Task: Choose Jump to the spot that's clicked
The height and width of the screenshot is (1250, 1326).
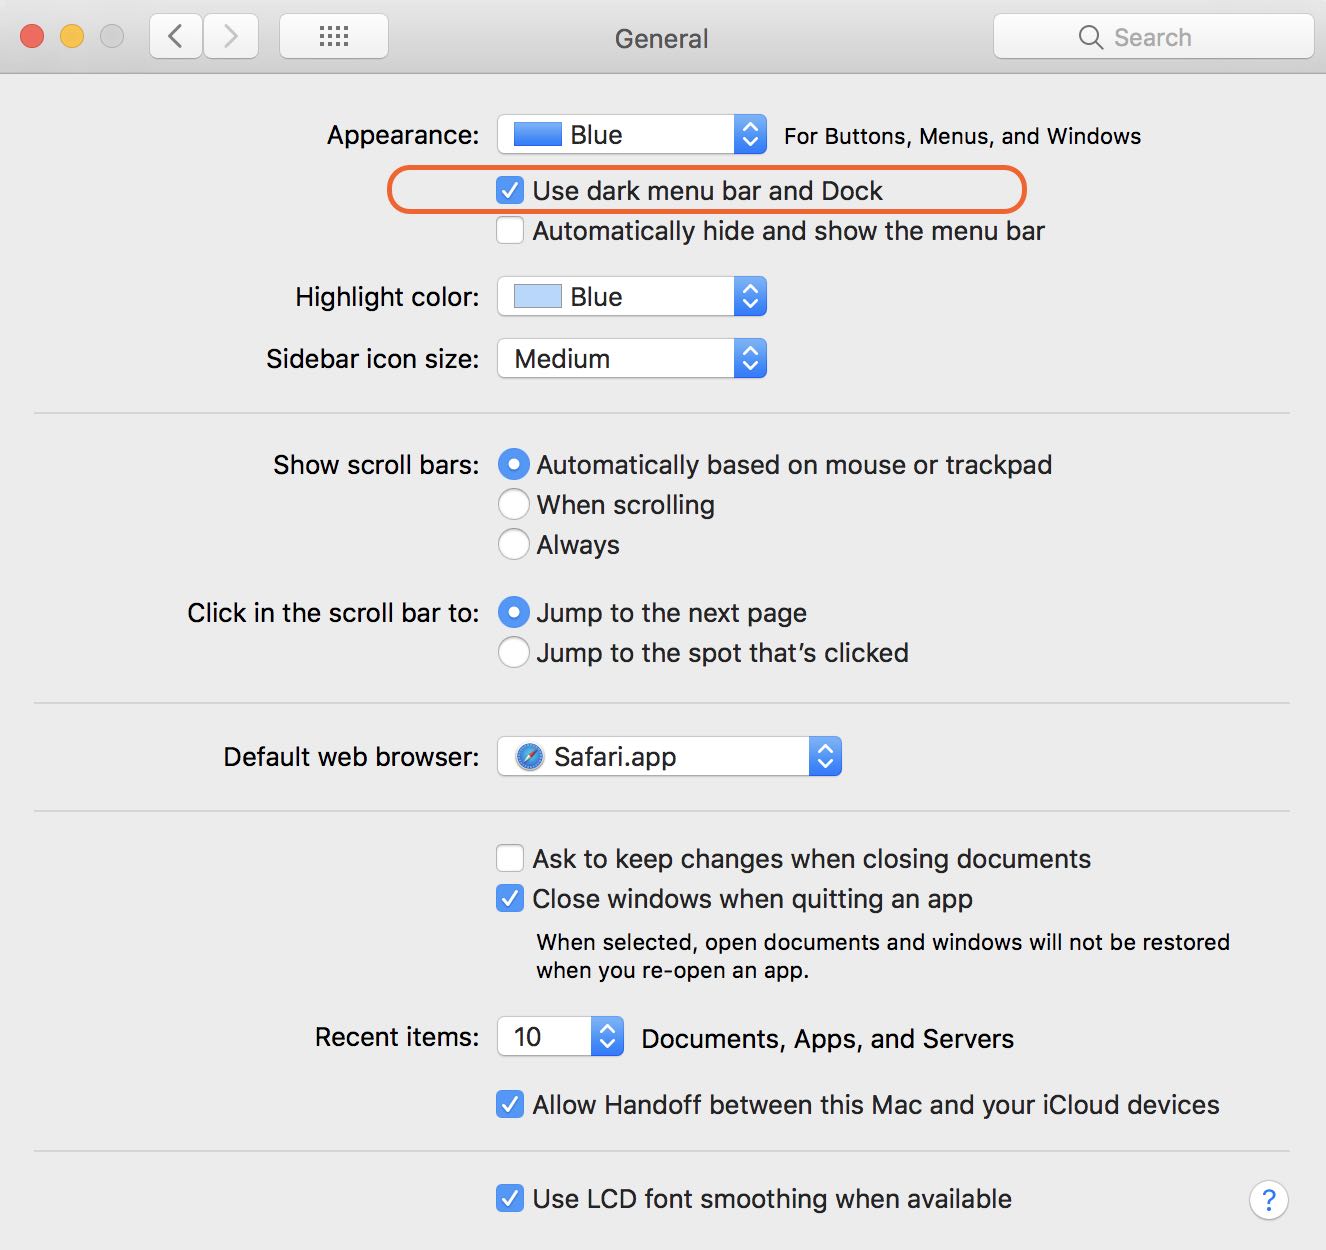Action: tap(513, 653)
